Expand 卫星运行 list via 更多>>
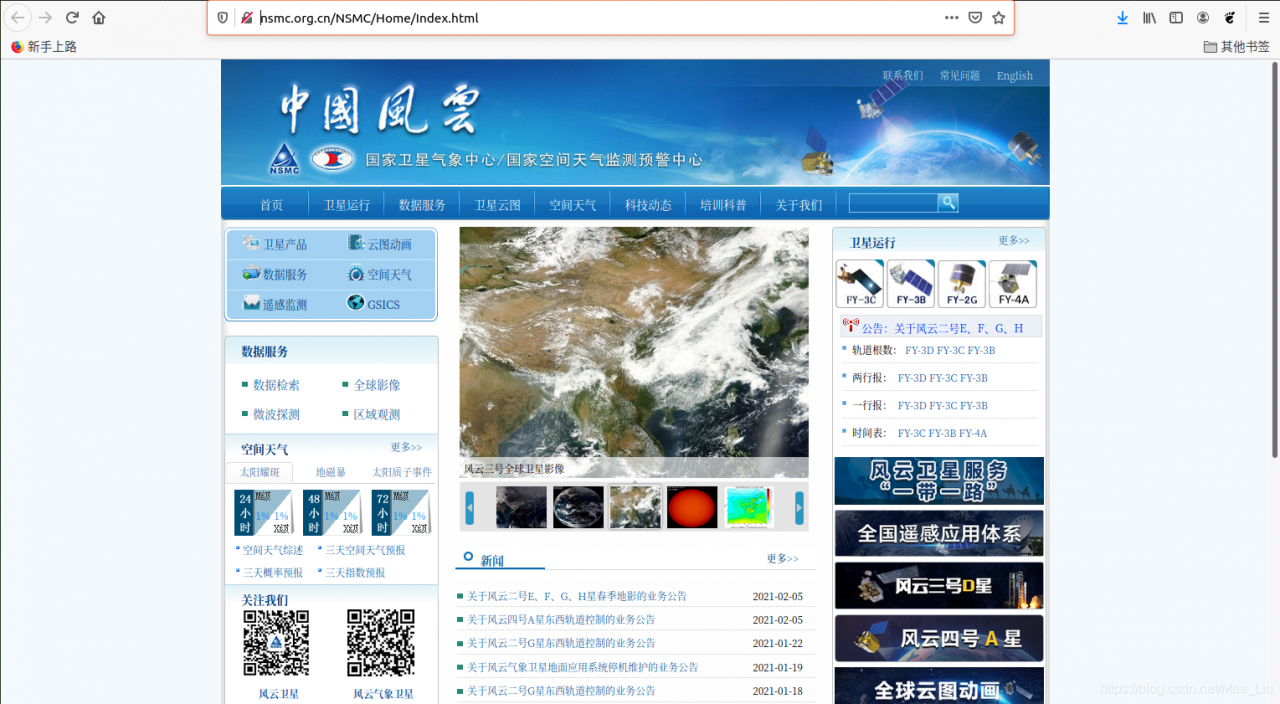This screenshot has height=704, width=1280. pos(1014,241)
